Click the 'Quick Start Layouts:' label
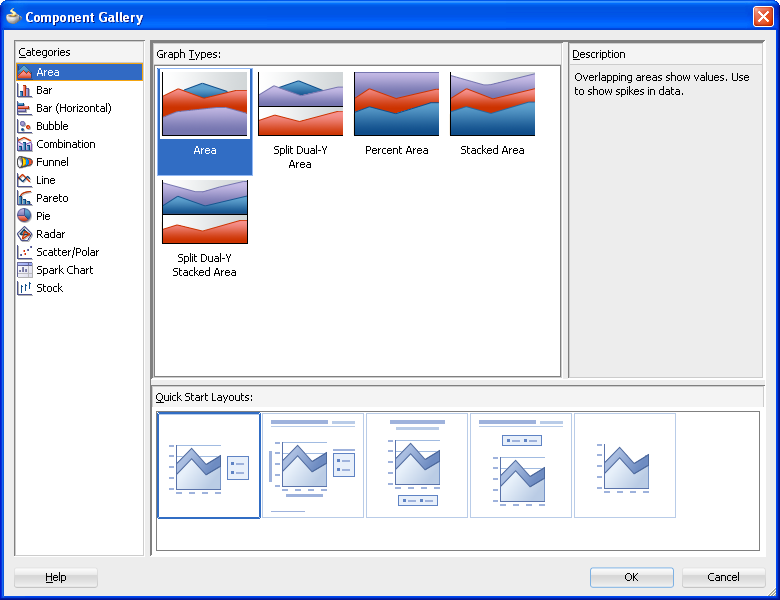780x600 pixels. [204, 397]
